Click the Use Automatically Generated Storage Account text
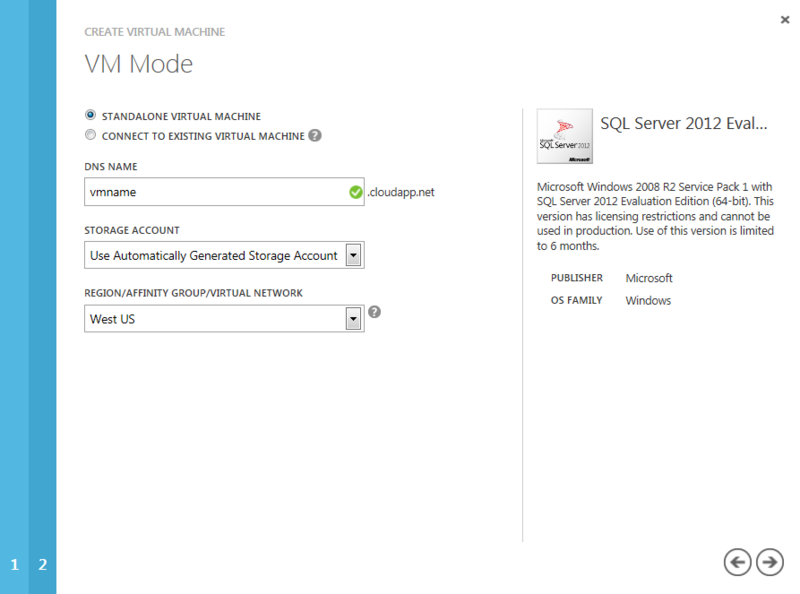The width and height of the screenshot is (800, 594). coord(210,254)
